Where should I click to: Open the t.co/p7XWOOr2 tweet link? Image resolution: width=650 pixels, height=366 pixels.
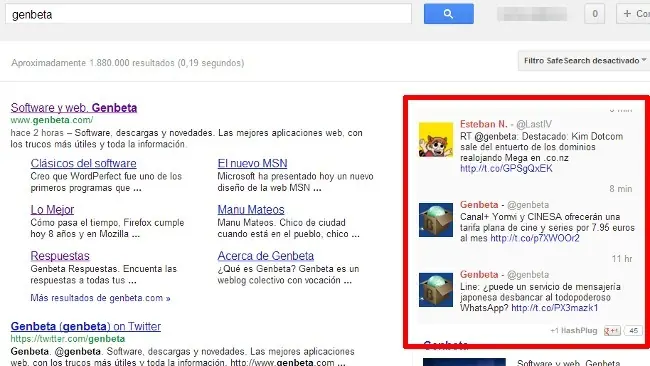(535, 238)
